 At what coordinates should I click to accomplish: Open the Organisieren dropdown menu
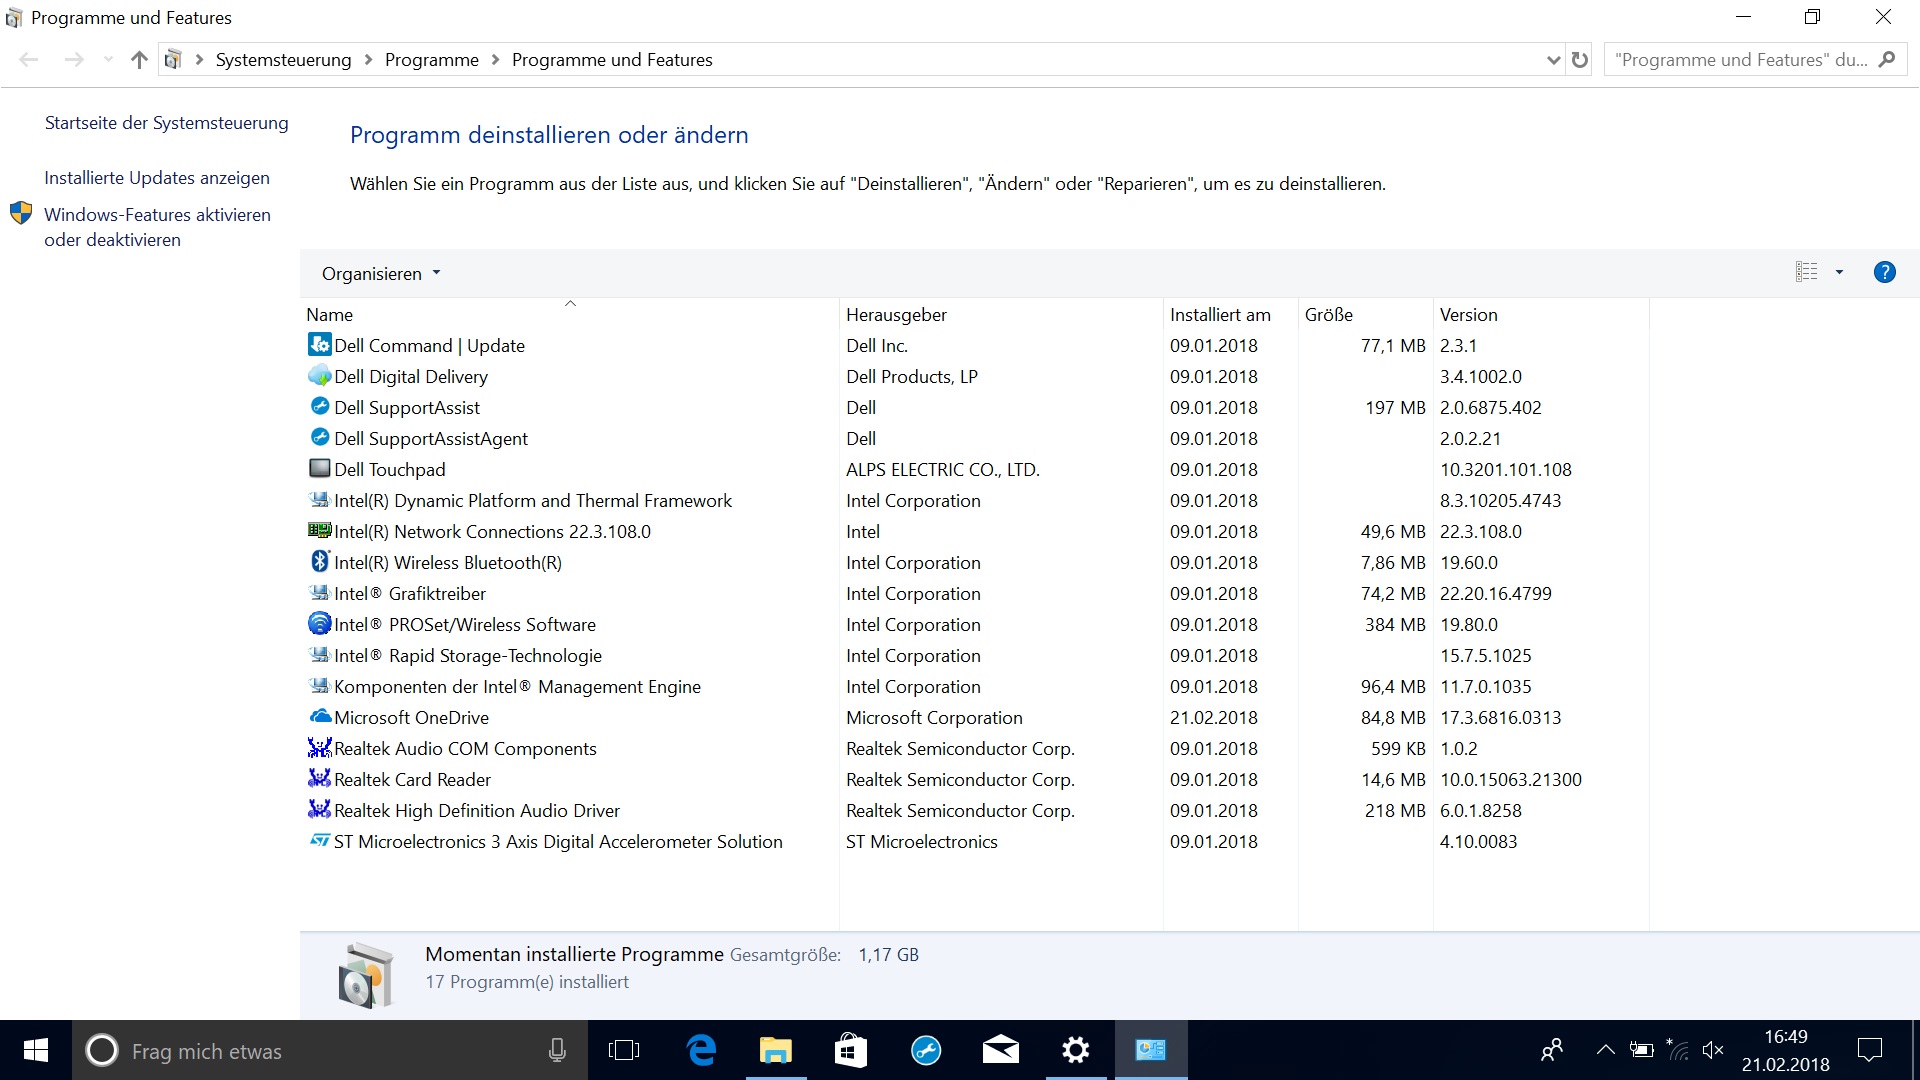tap(381, 273)
